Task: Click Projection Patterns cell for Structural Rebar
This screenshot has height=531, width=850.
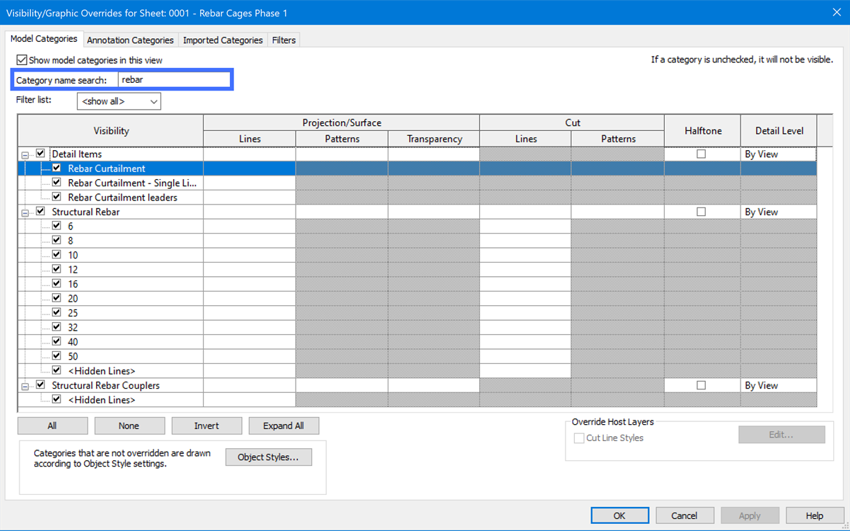Action: point(342,212)
